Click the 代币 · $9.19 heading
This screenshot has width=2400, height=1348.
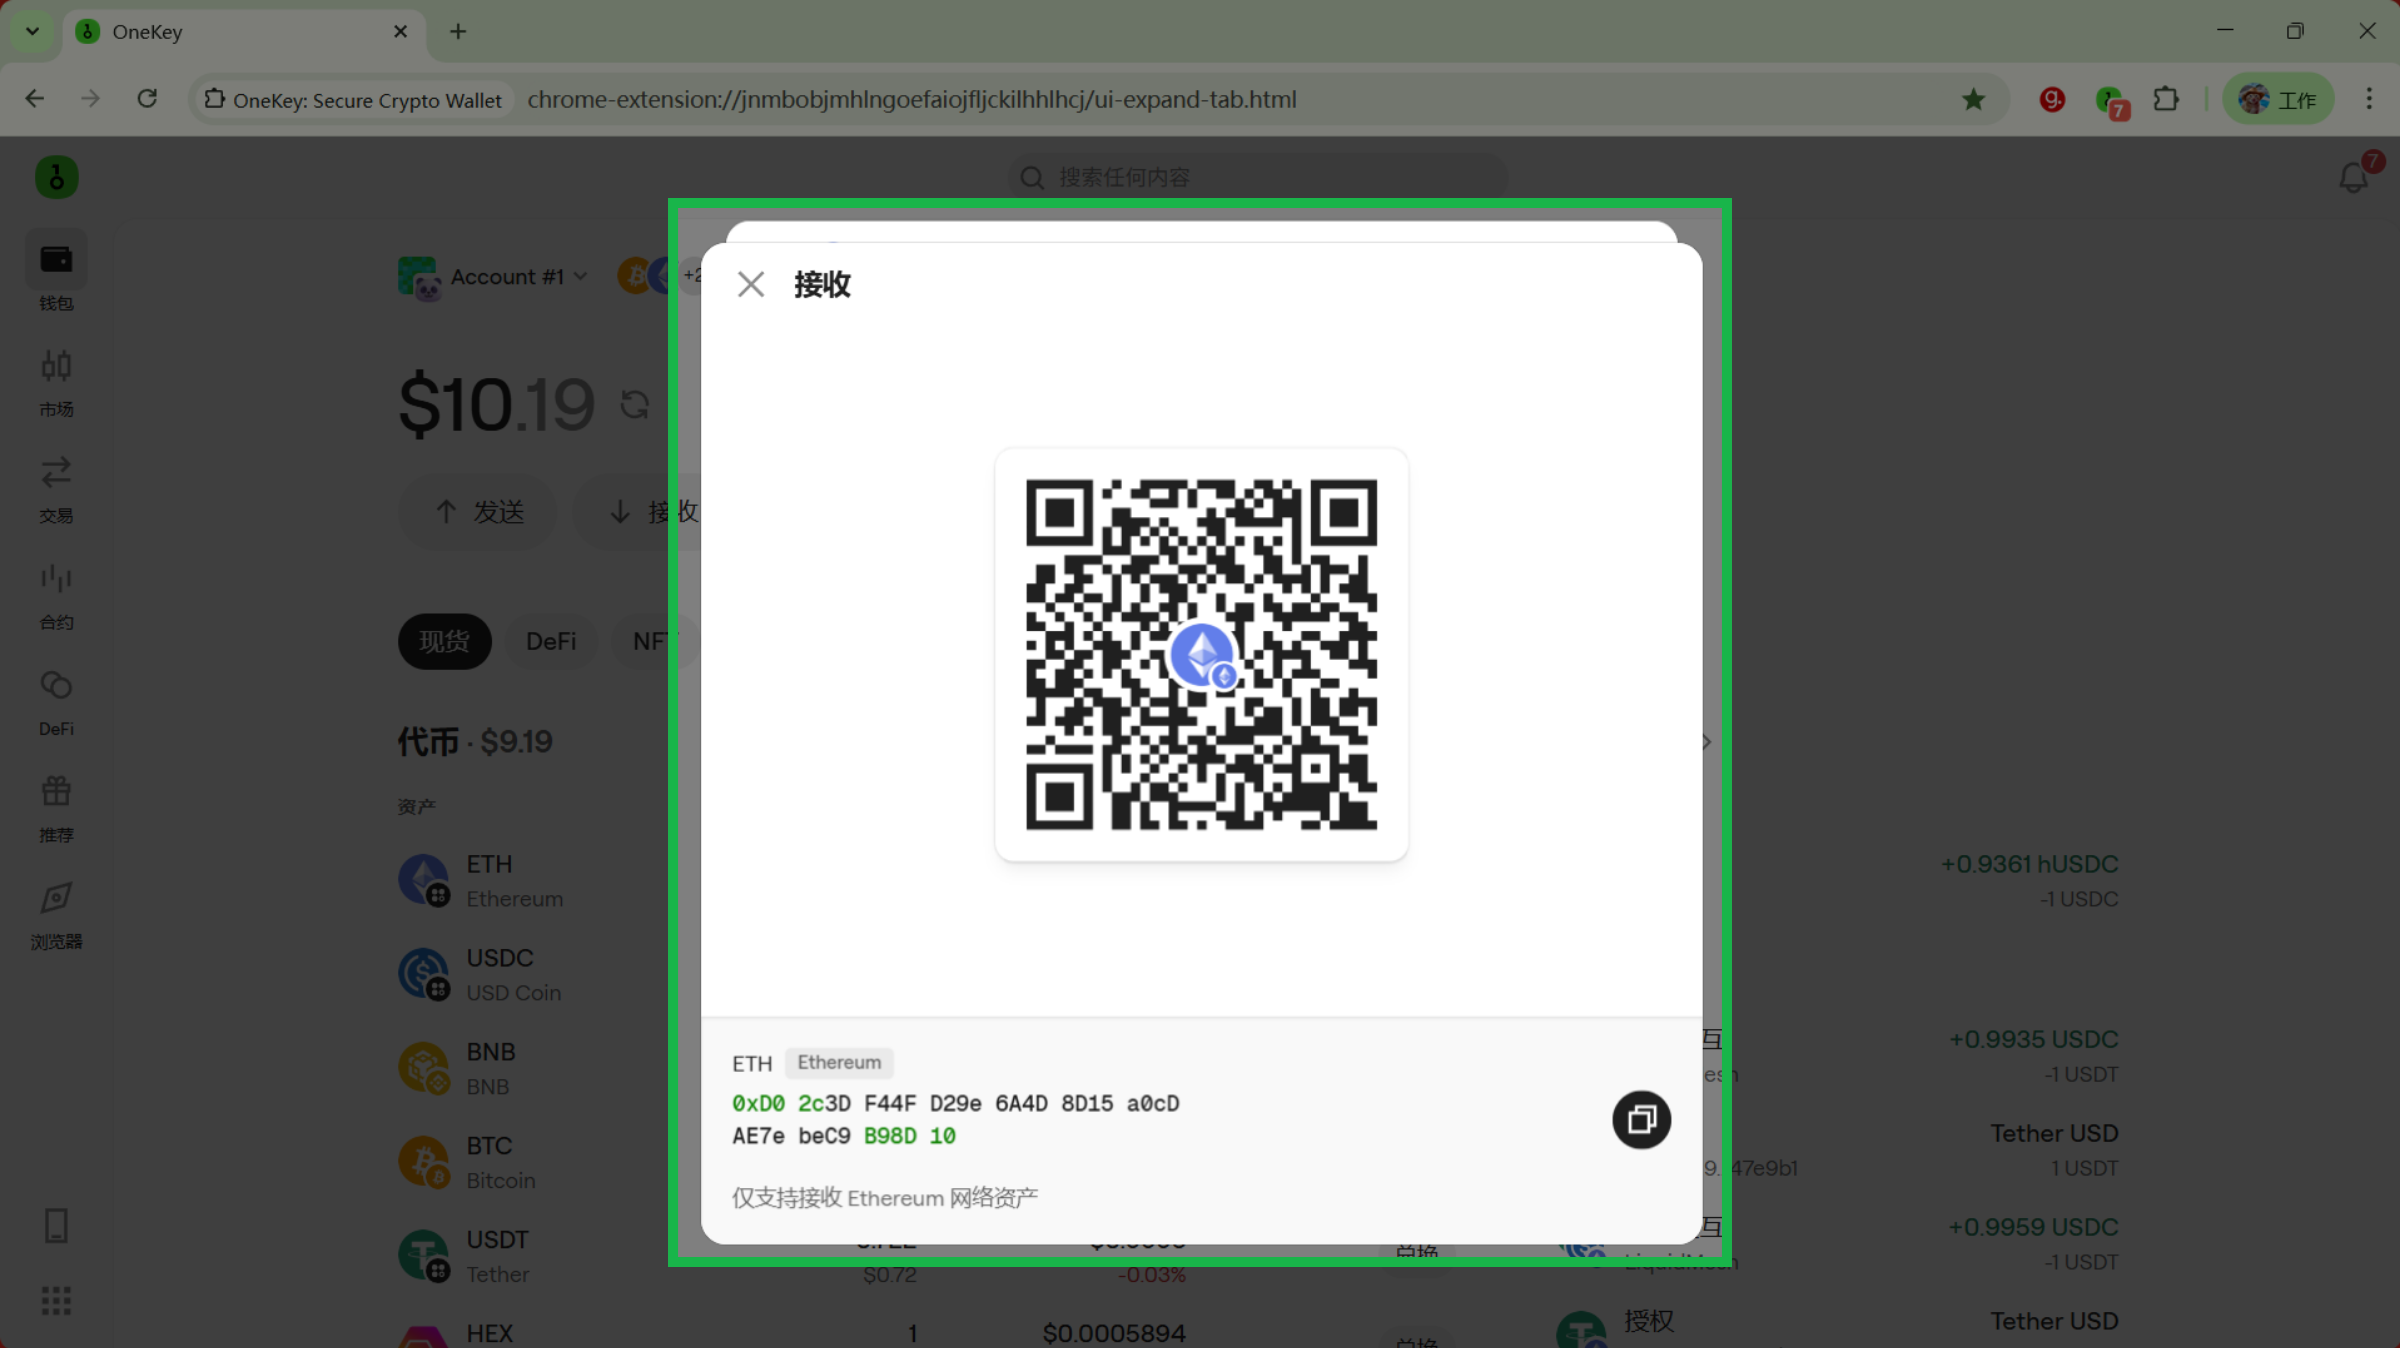click(475, 742)
